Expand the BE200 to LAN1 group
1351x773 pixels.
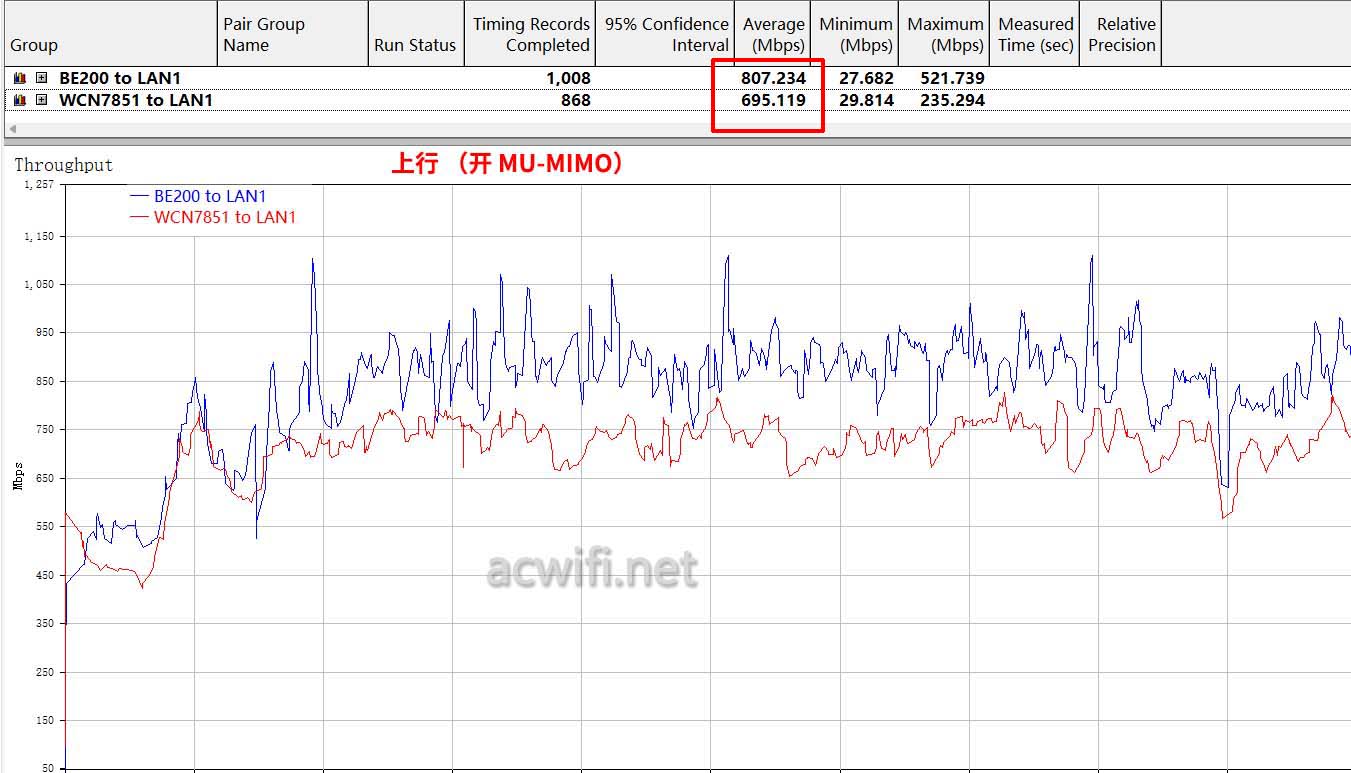(41, 78)
